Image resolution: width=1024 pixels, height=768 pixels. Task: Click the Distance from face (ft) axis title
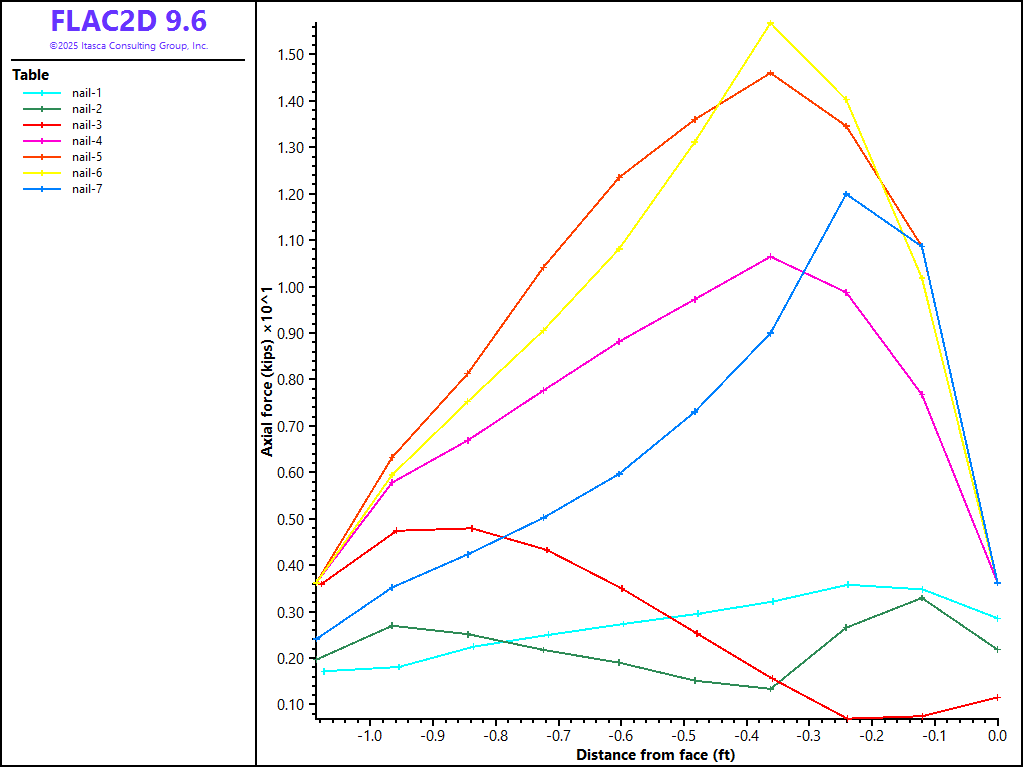(655, 755)
